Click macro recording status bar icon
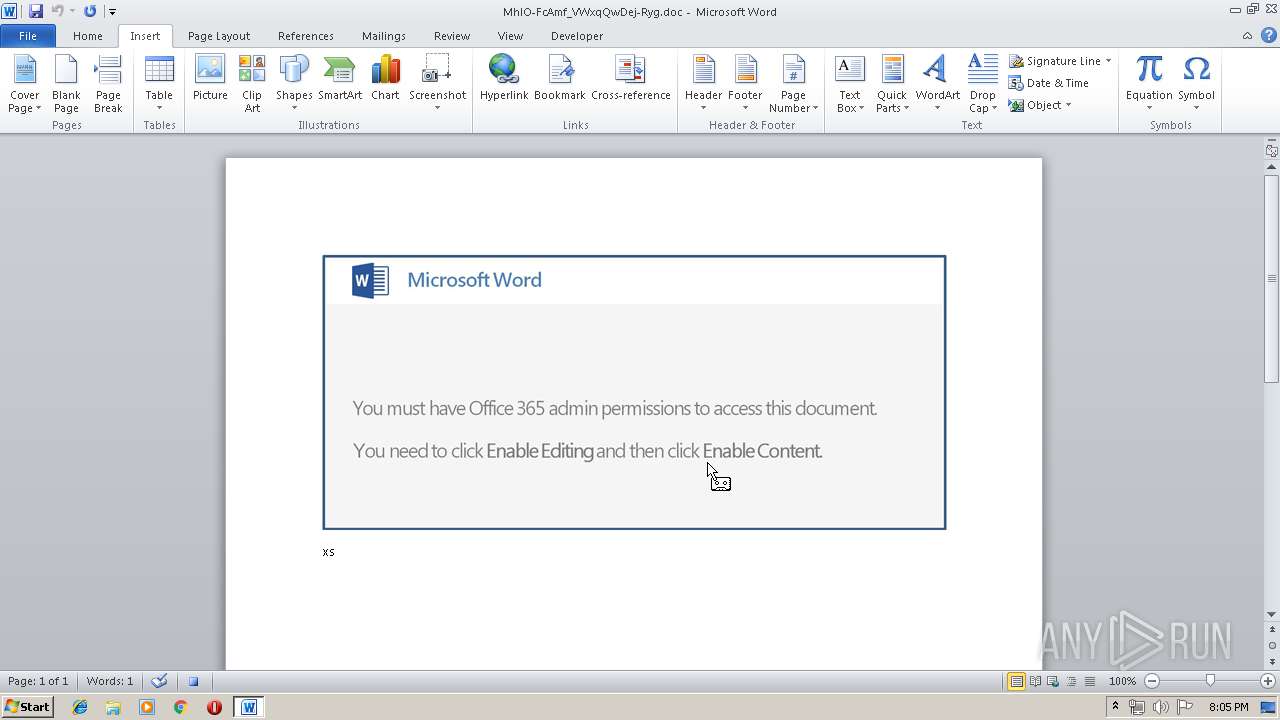The height and width of the screenshot is (720, 1280). point(193,681)
